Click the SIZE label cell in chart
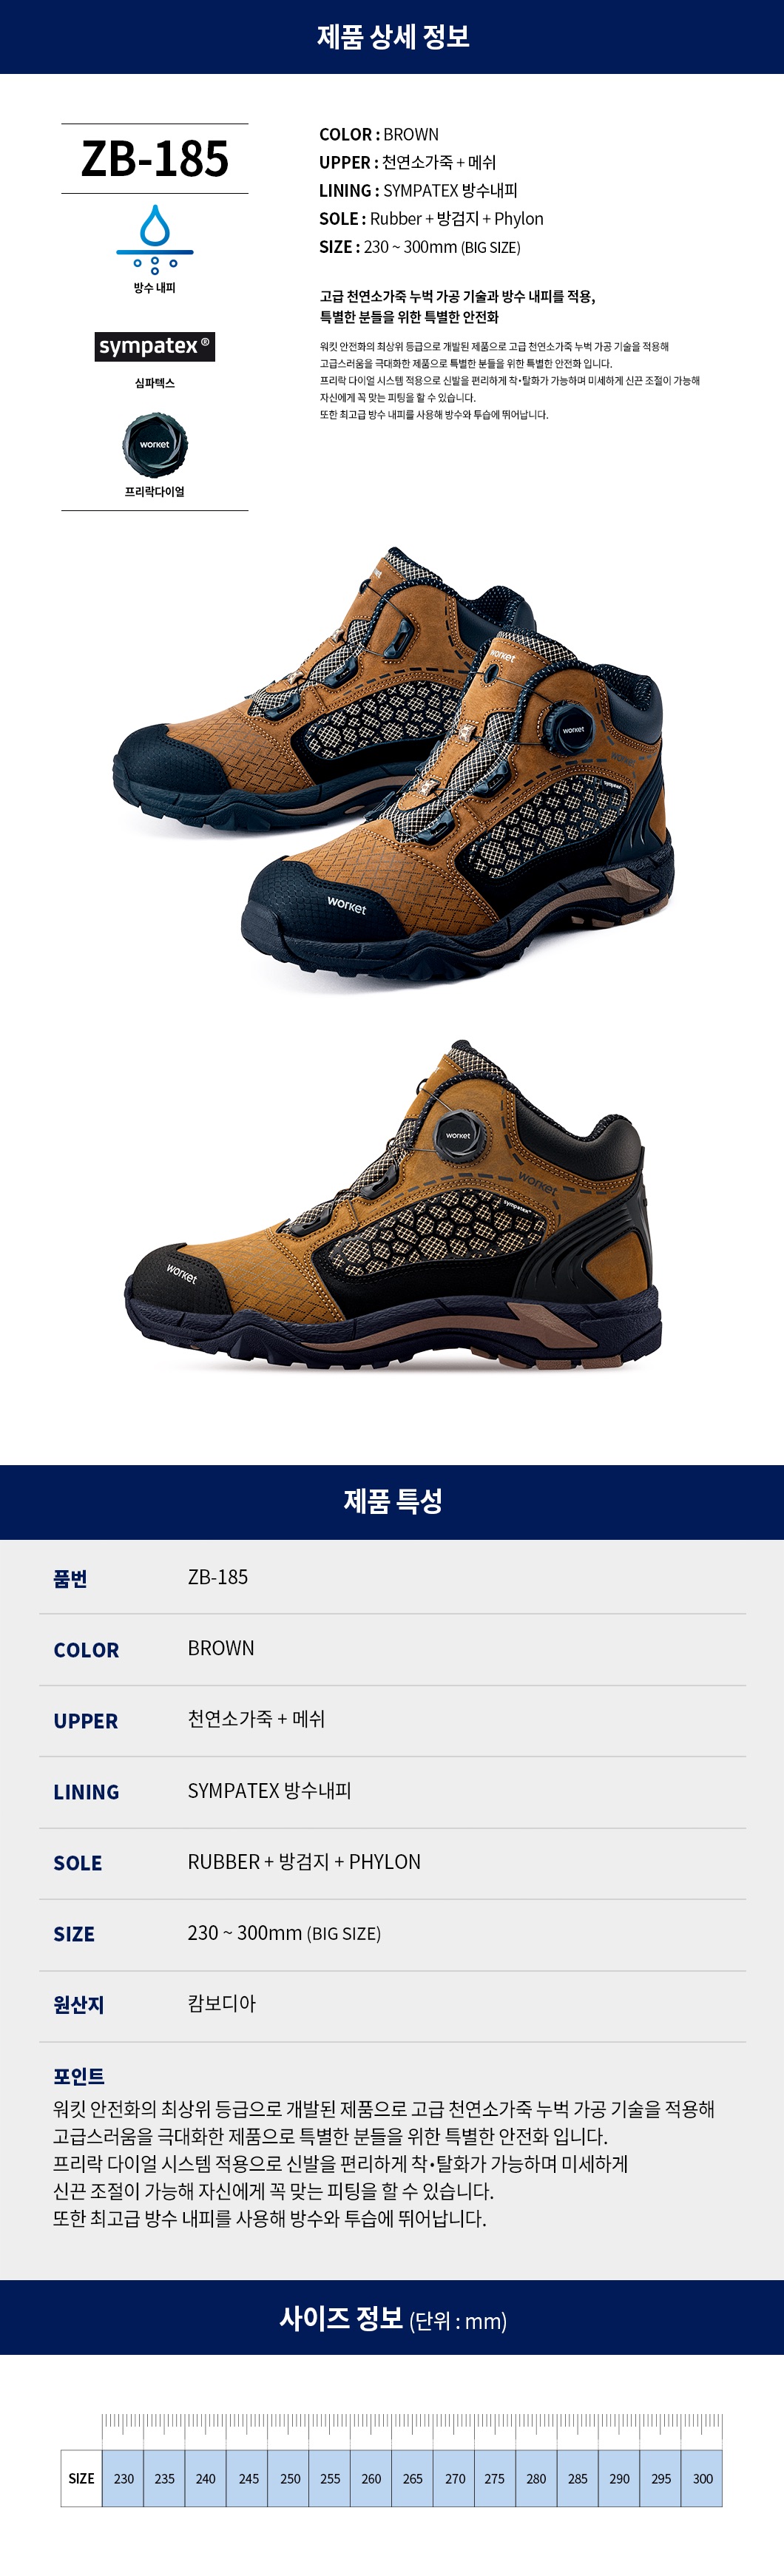Screen dimensions: 784x2576 tap(81, 2478)
